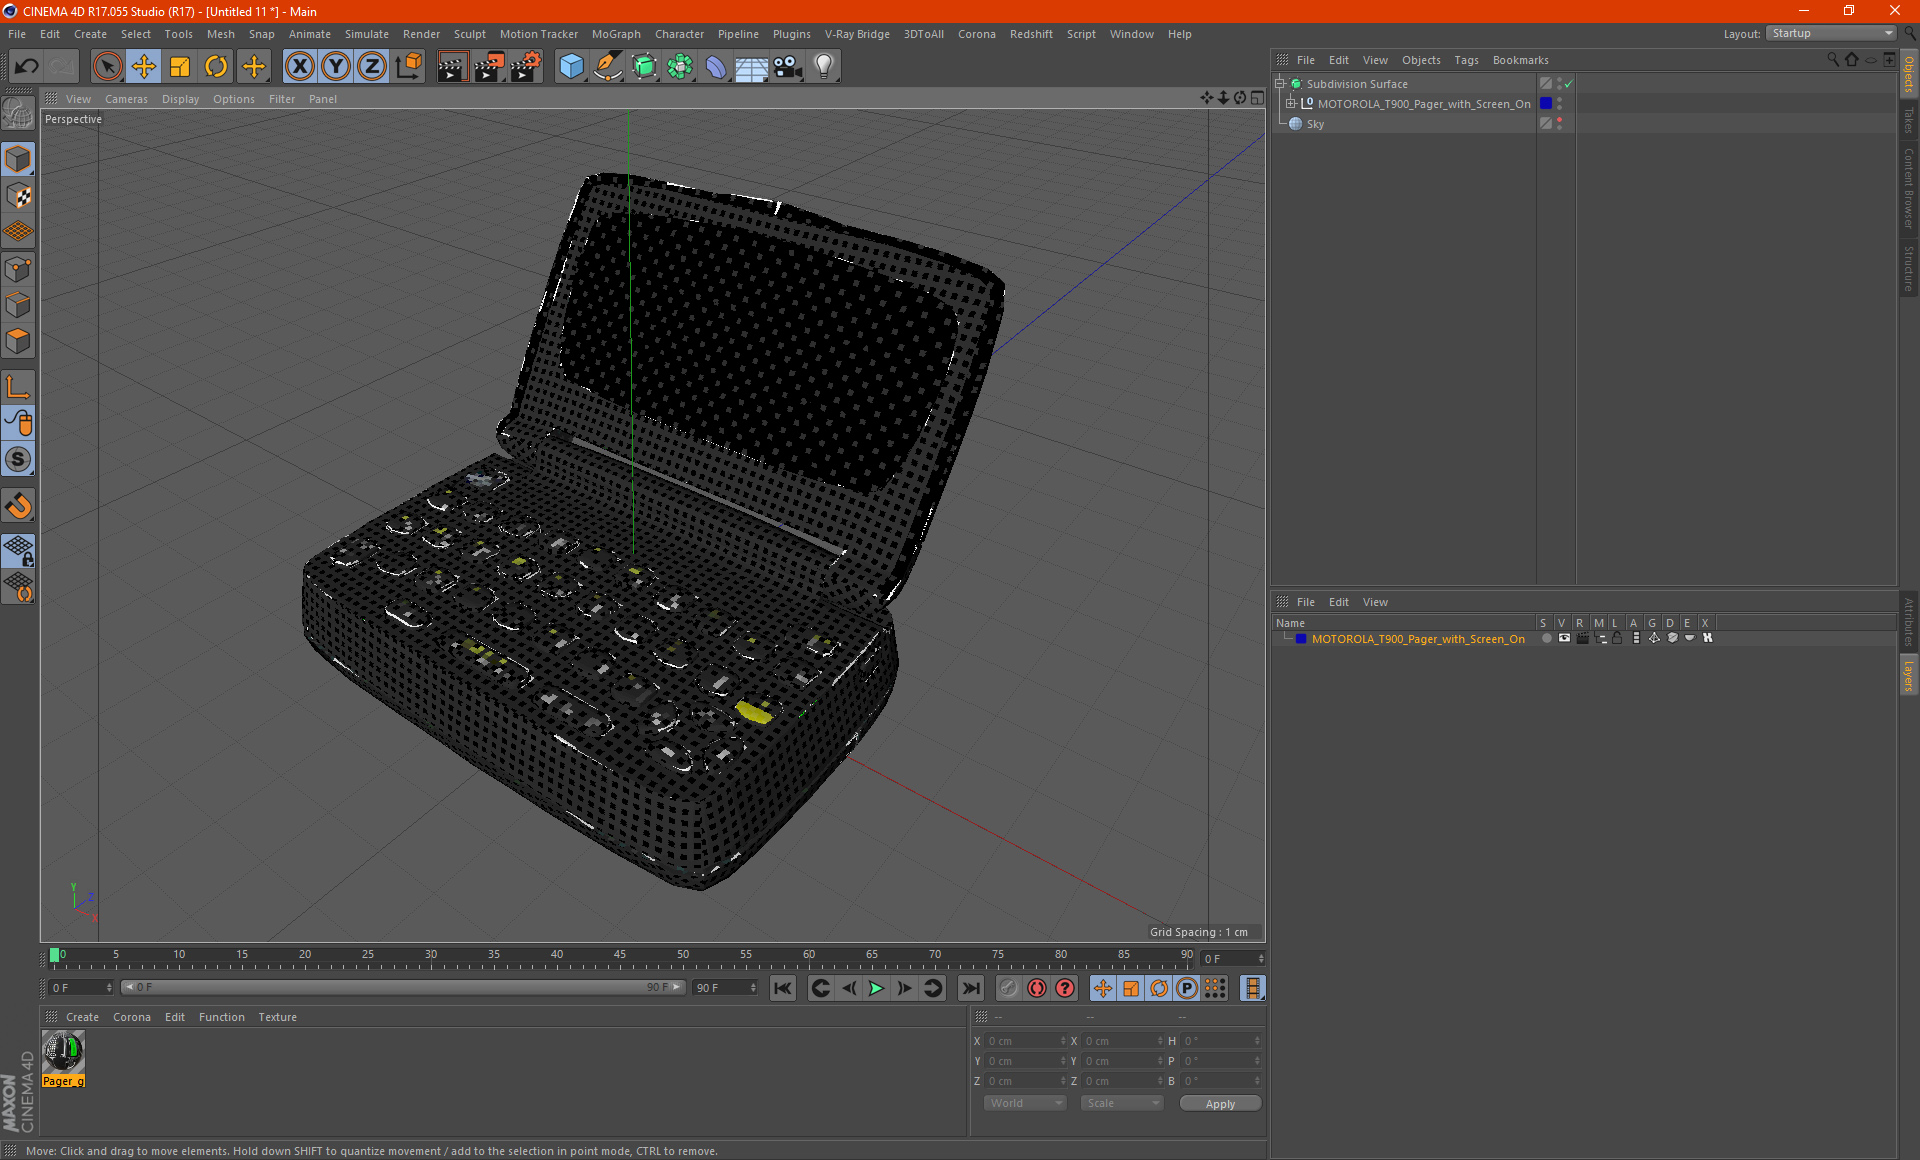The width and height of the screenshot is (1920, 1160).
Task: Add a Subdivision Surface generator
Action: coord(644,66)
